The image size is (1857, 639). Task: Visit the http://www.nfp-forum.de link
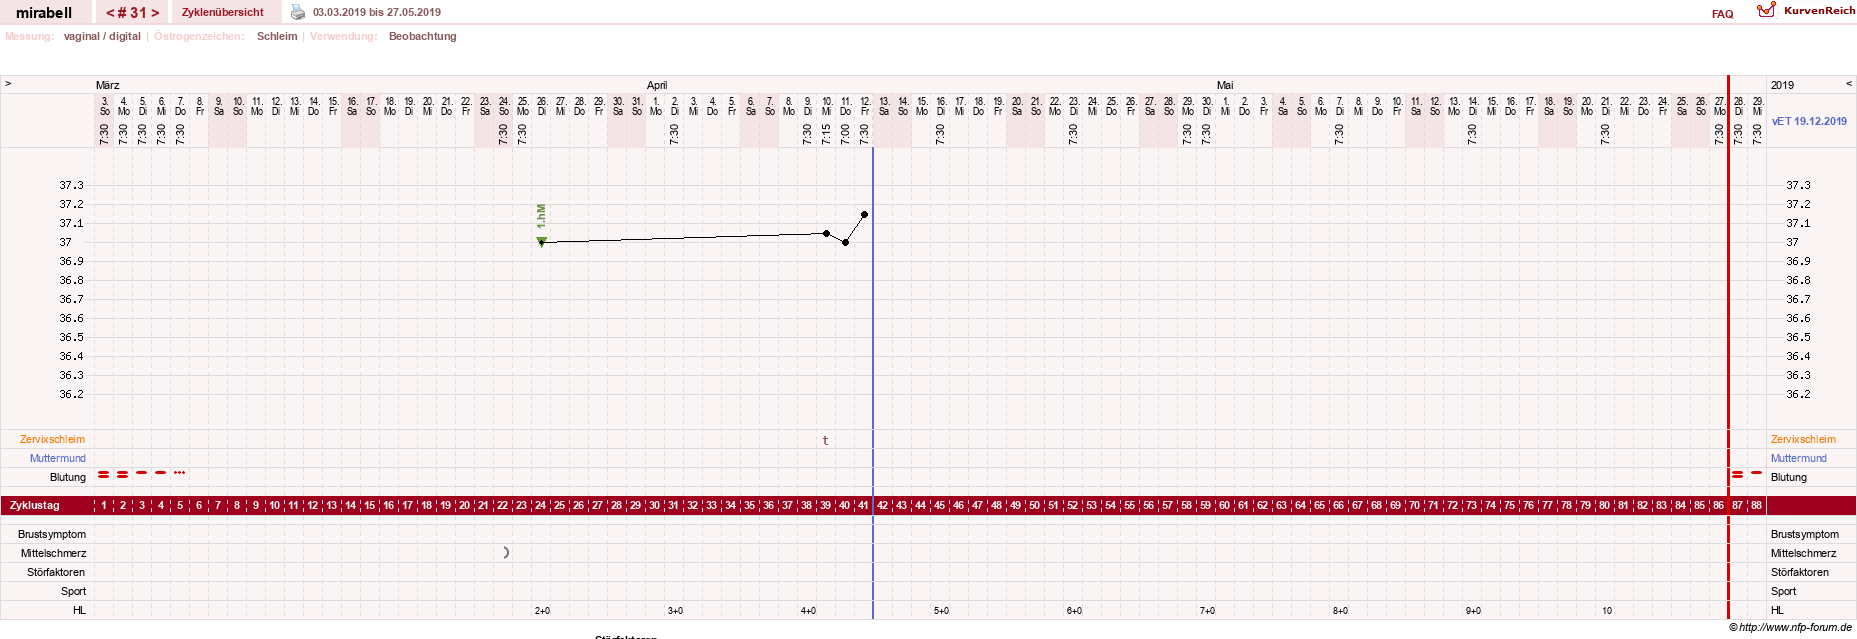pyautogui.click(x=1795, y=627)
